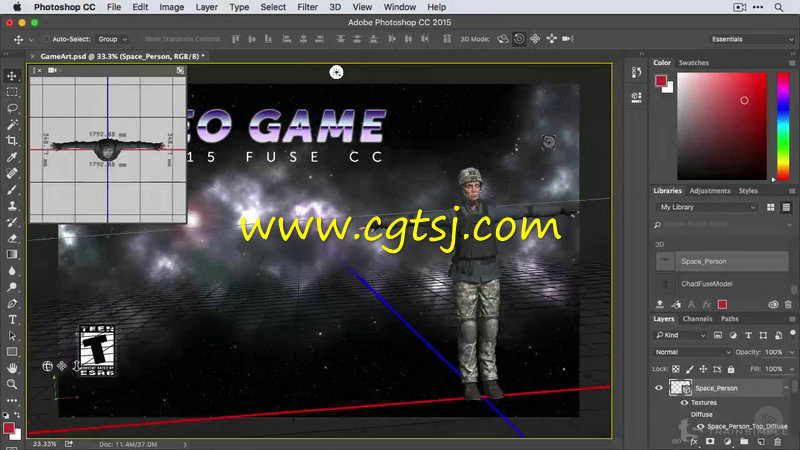Switch to the Styles tab

[x=748, y=191]
